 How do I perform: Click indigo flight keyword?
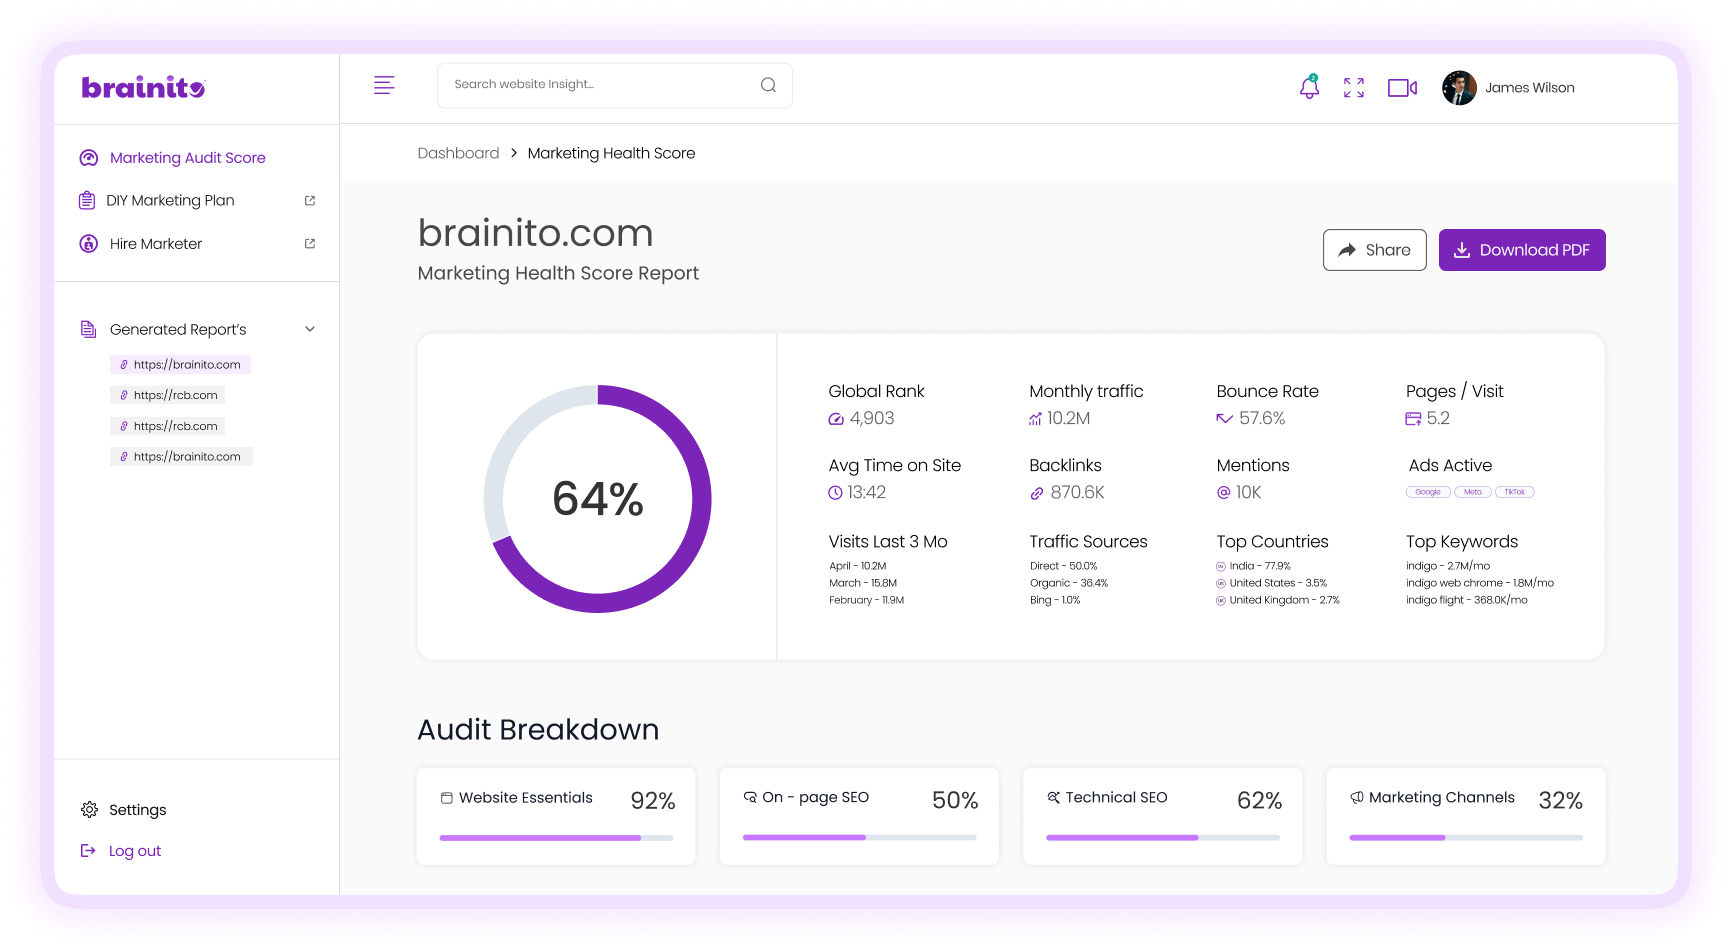(x=1467, y=600)
